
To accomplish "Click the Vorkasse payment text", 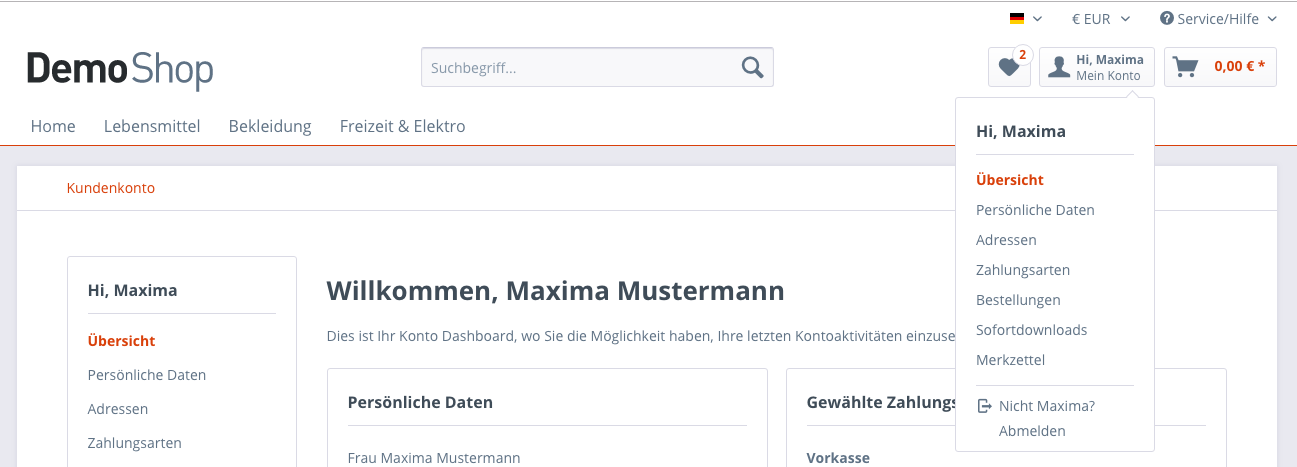I will (x=838, y=458).
